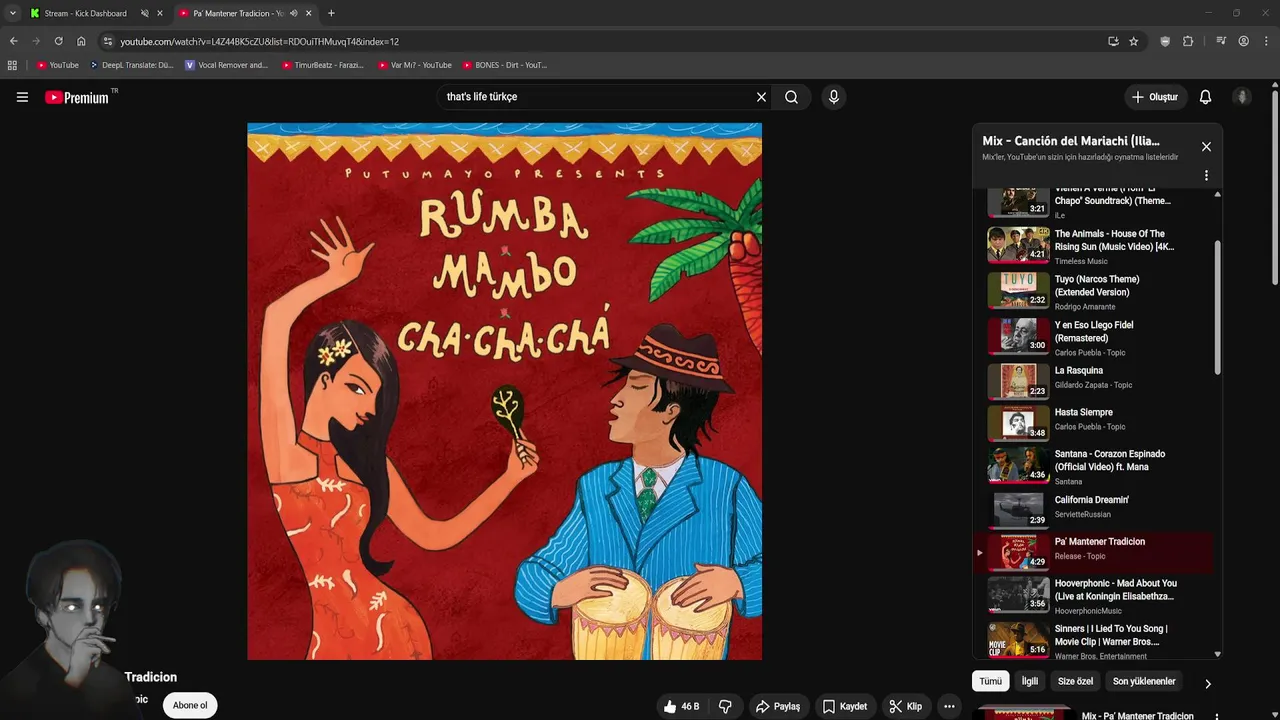Viewport: 1280px width, 720px height.
Task: Click the playlist panel scrollbar thumb
Action: [x=1217, y=307]
